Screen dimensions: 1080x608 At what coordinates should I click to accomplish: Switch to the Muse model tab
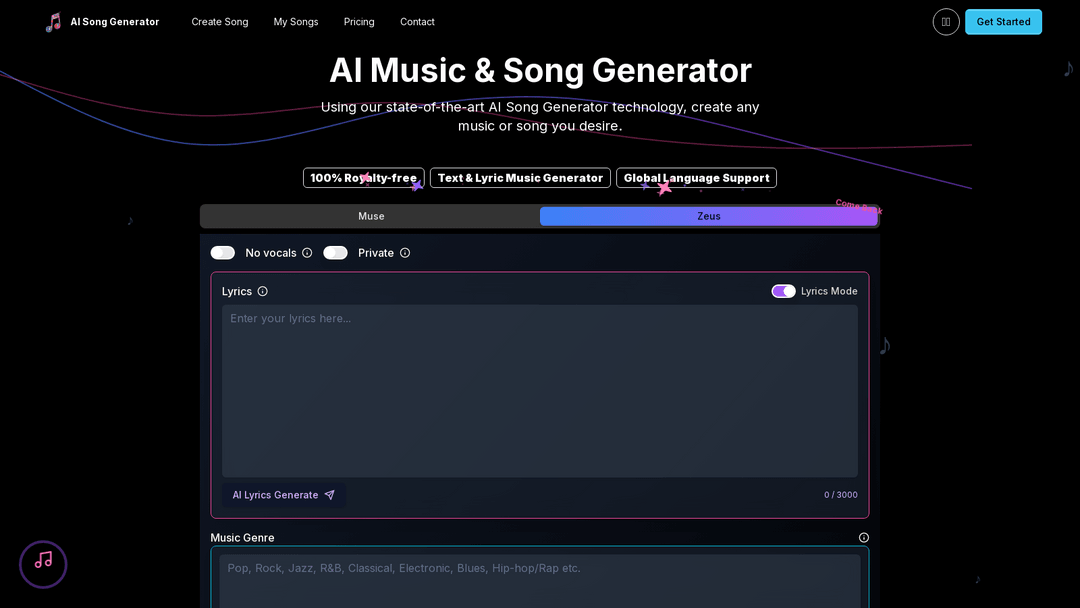[x=371, y=216]
